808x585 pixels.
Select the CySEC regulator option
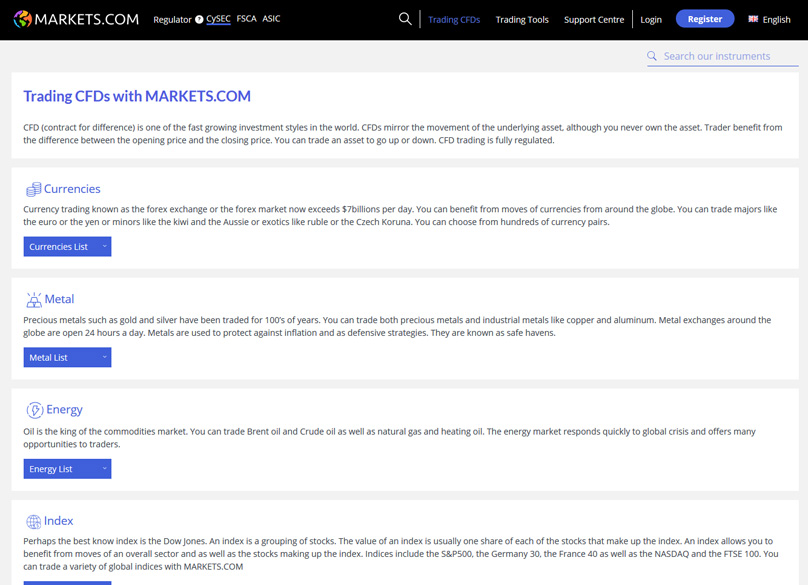[218, 19]
